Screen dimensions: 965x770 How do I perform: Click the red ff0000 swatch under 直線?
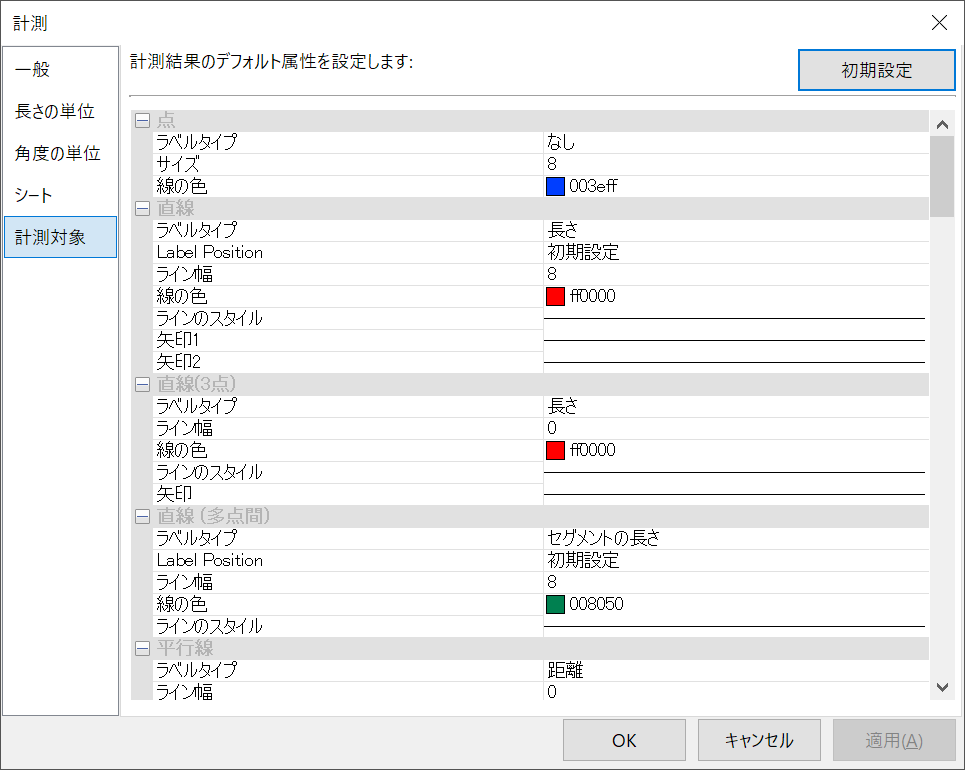555,296
